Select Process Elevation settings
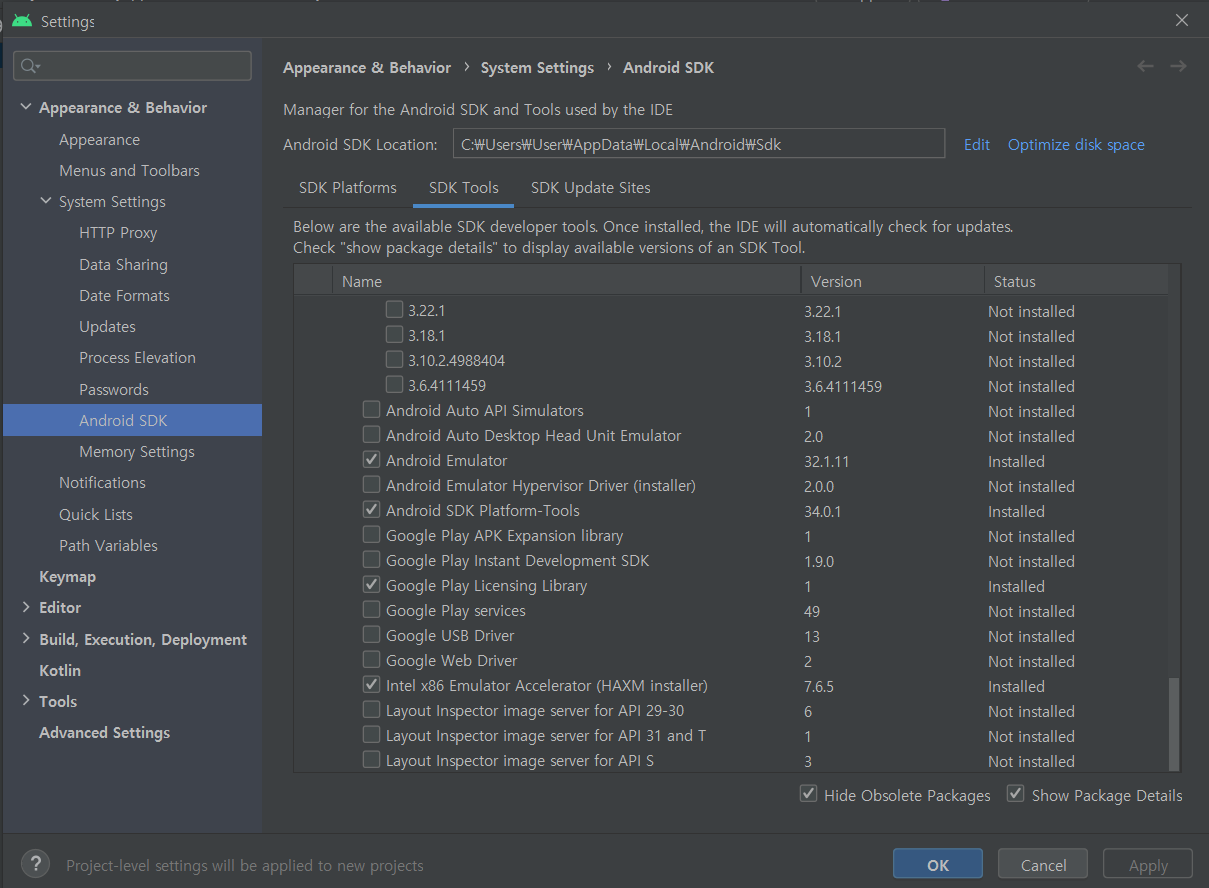Image resolution: width=1209 pixels, height=888 pixels. pos(137,357)
